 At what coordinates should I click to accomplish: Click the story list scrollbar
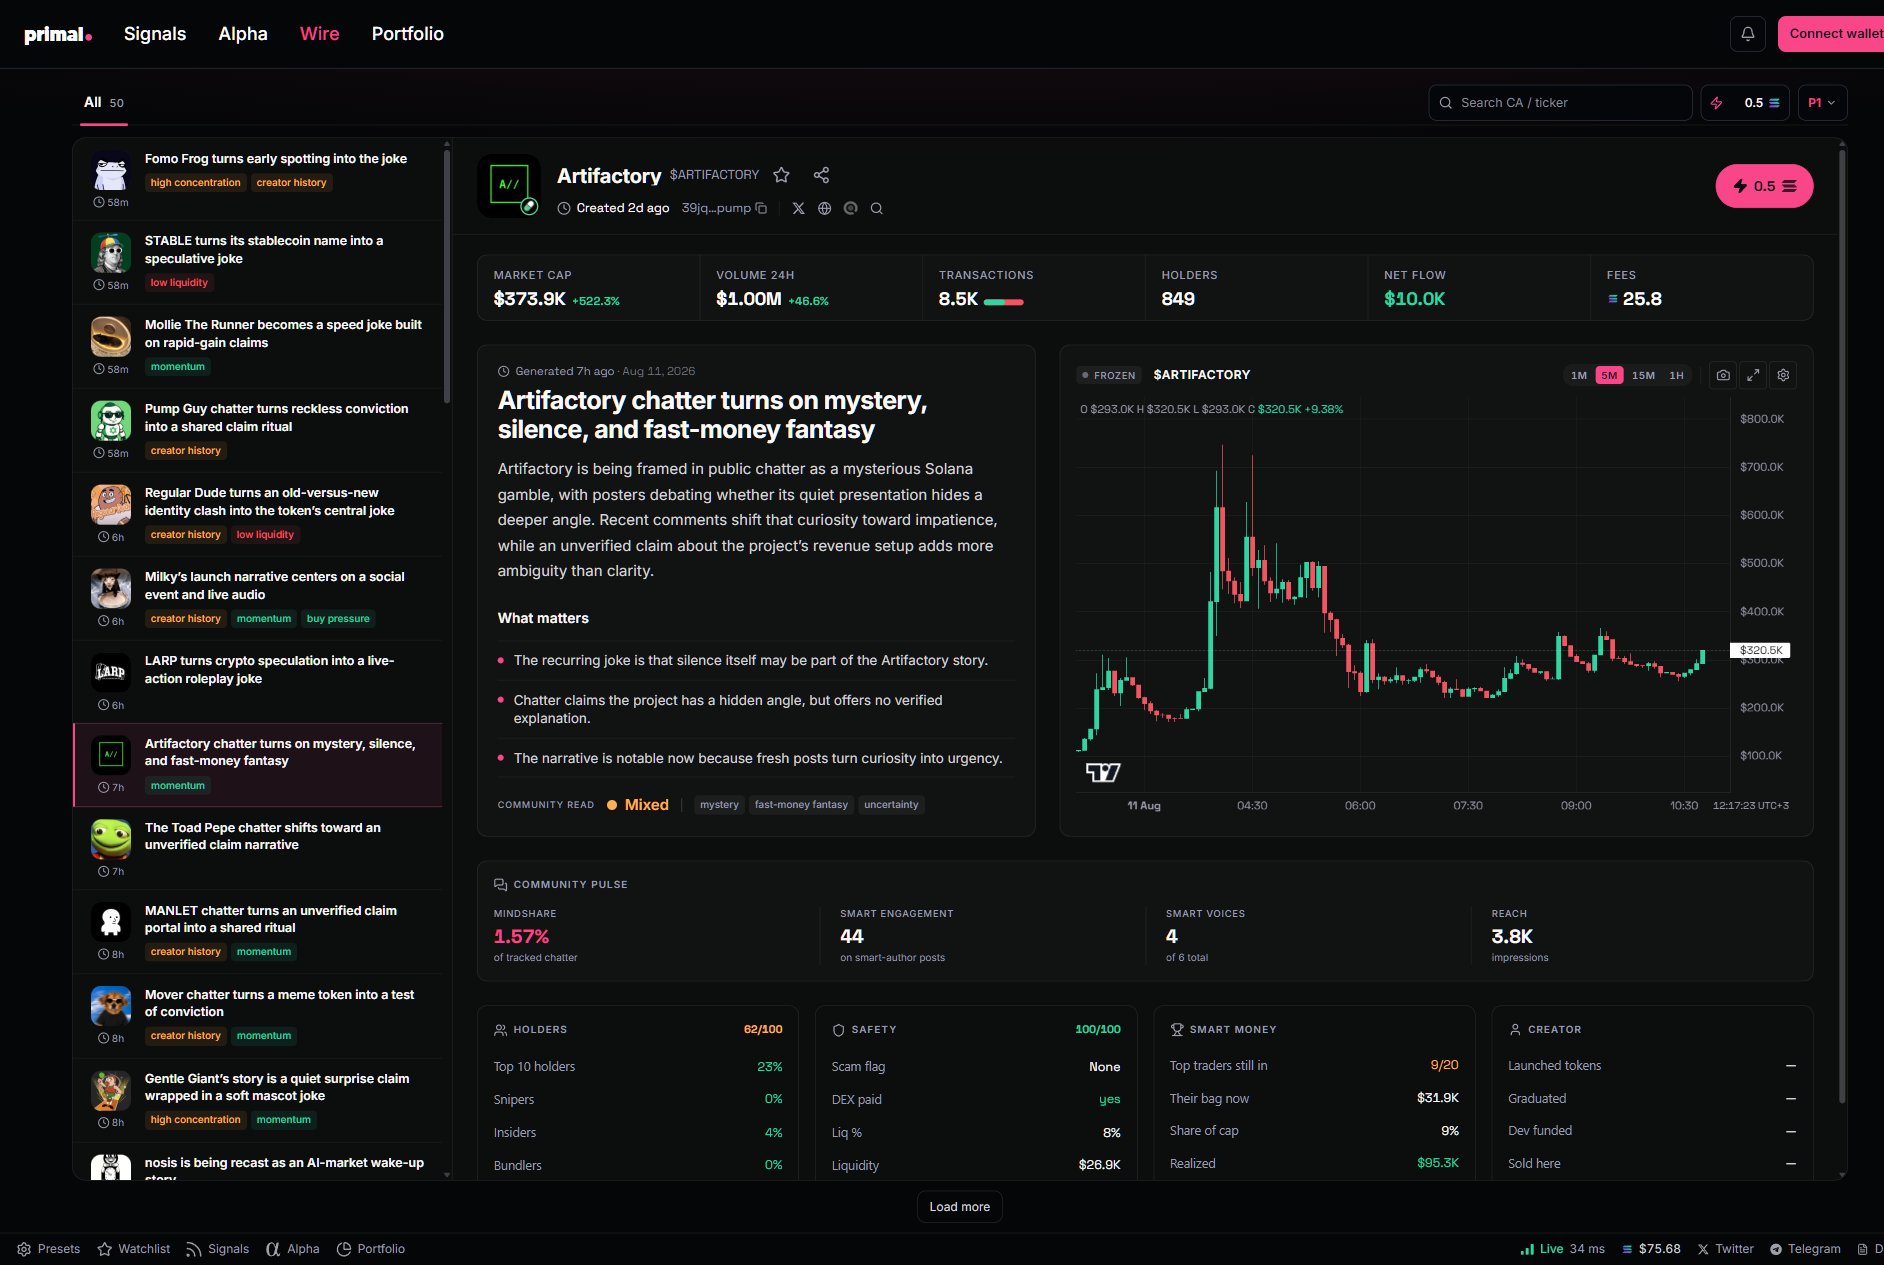tap(447, 275)
